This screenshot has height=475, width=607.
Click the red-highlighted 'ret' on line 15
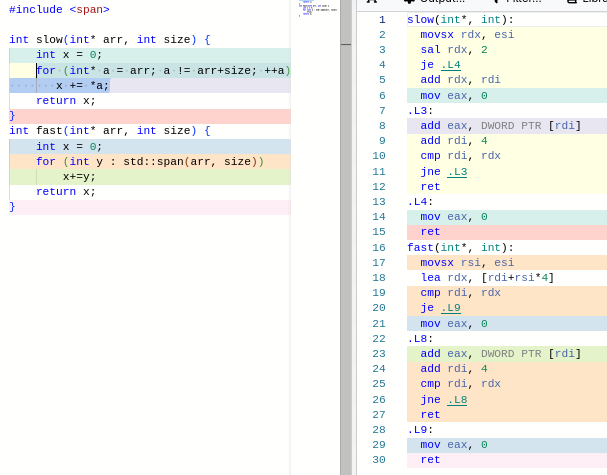pos(430,232)
